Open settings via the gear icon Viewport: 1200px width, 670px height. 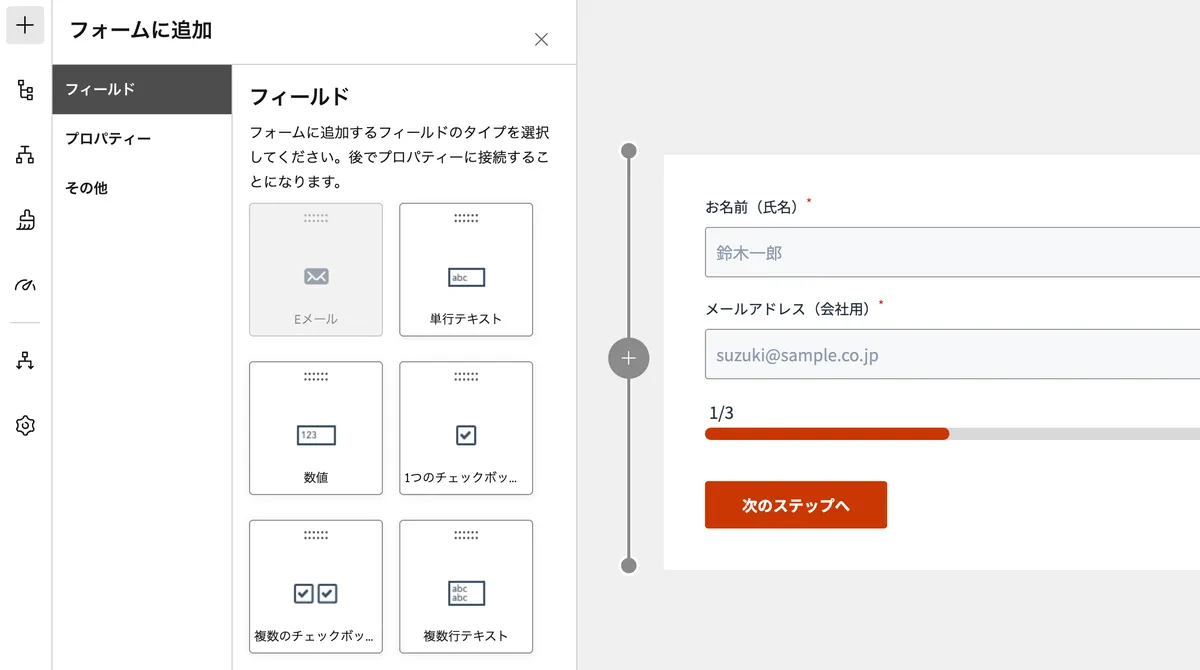click(x=24, y=425)
